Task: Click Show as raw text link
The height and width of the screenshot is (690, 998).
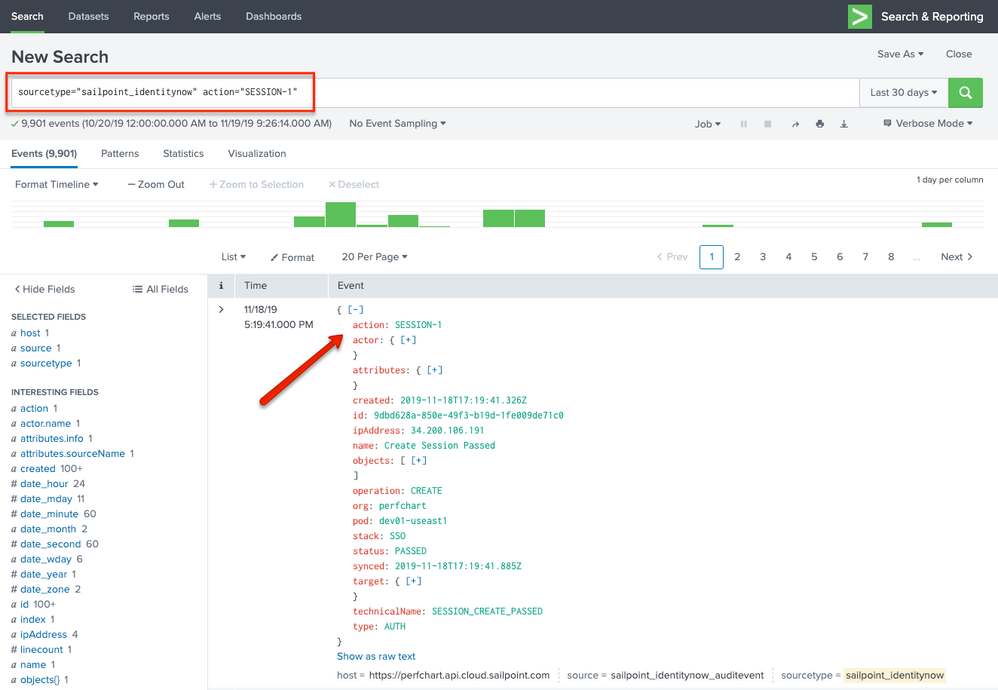Action: point(376,656)
